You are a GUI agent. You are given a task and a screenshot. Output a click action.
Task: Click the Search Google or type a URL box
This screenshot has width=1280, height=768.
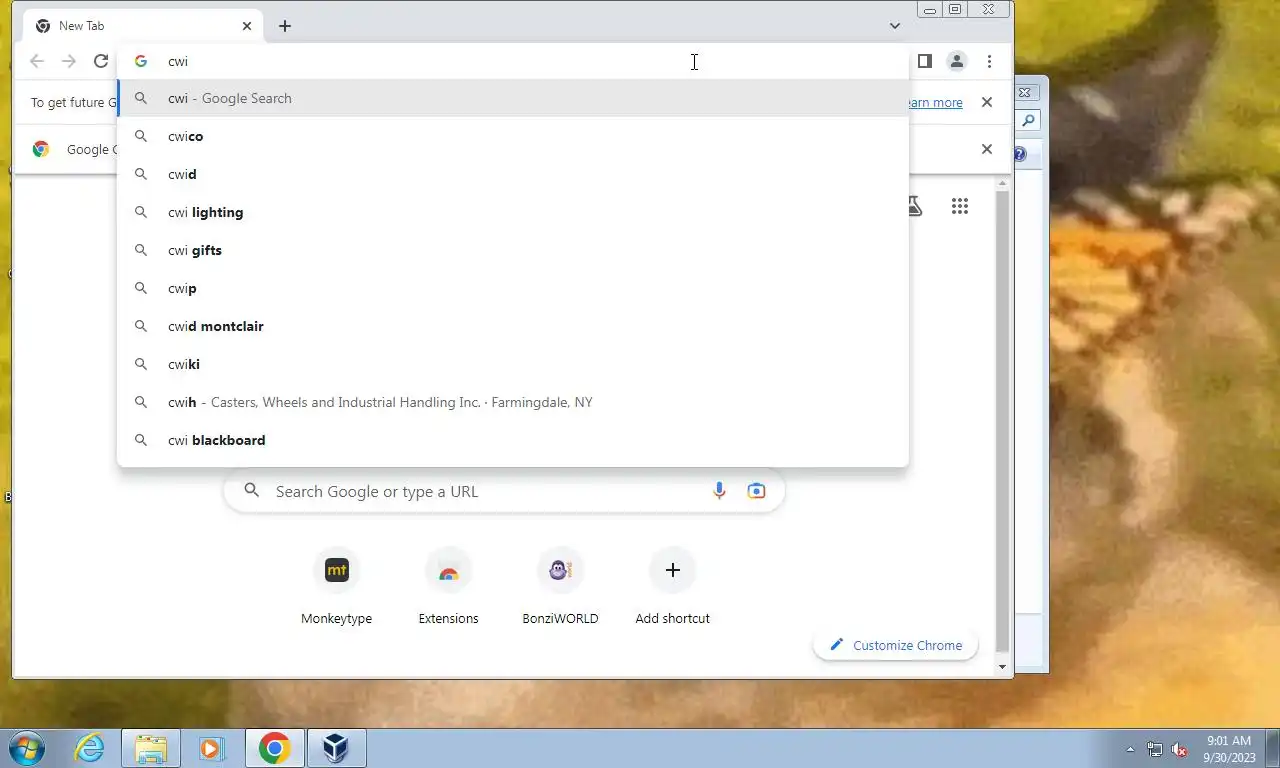click(x=504, y=491)
